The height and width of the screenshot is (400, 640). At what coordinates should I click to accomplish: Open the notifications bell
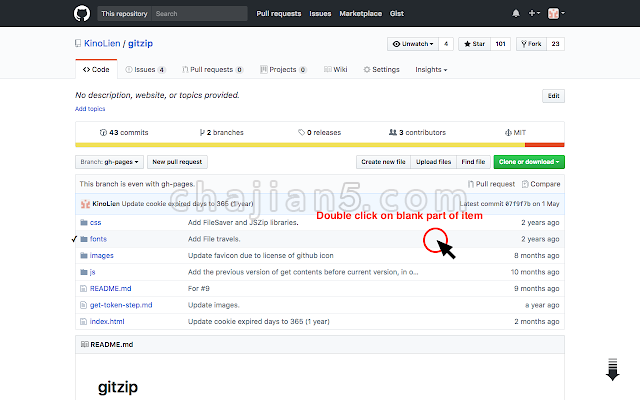[x=516, y=13]
